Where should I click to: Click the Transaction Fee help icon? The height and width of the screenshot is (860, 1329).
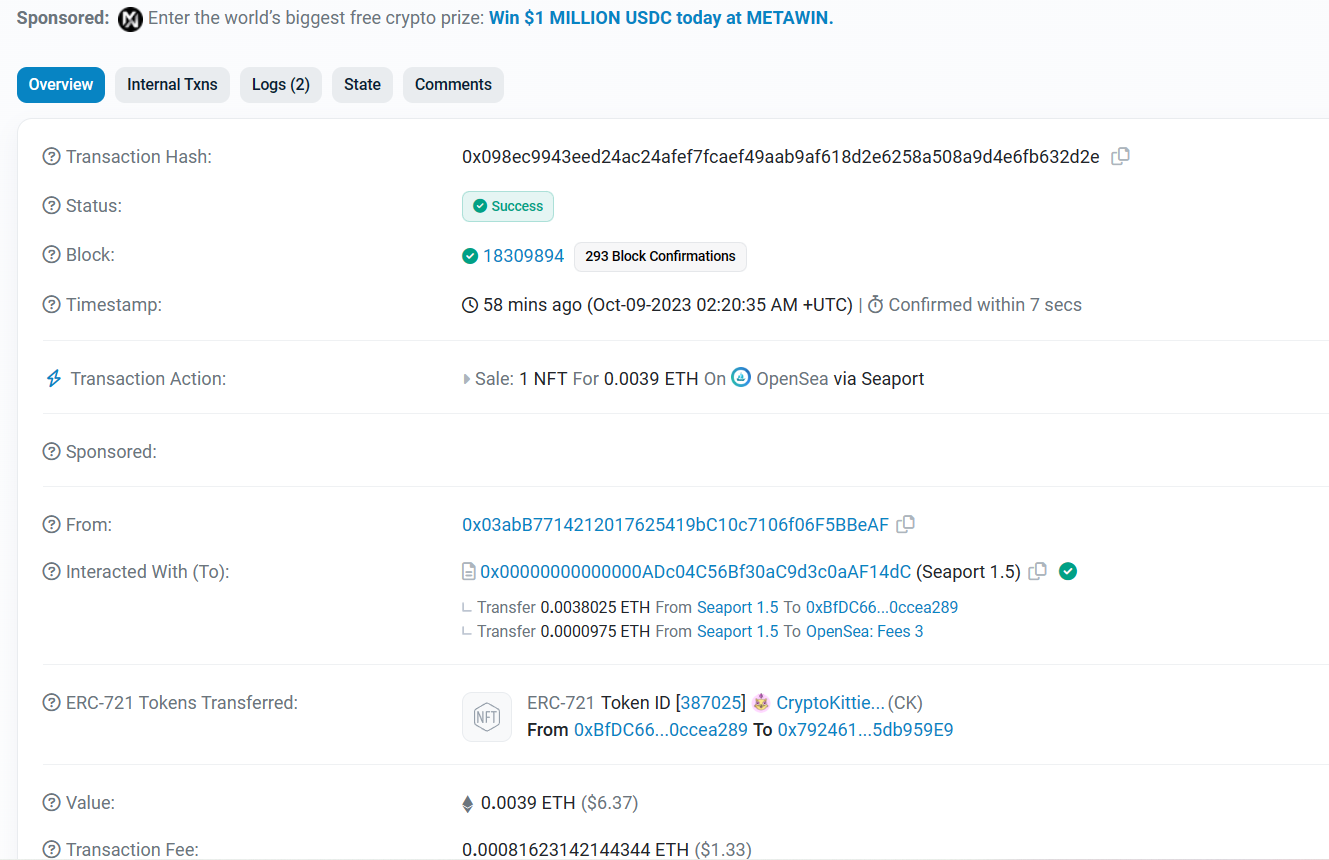51,850
